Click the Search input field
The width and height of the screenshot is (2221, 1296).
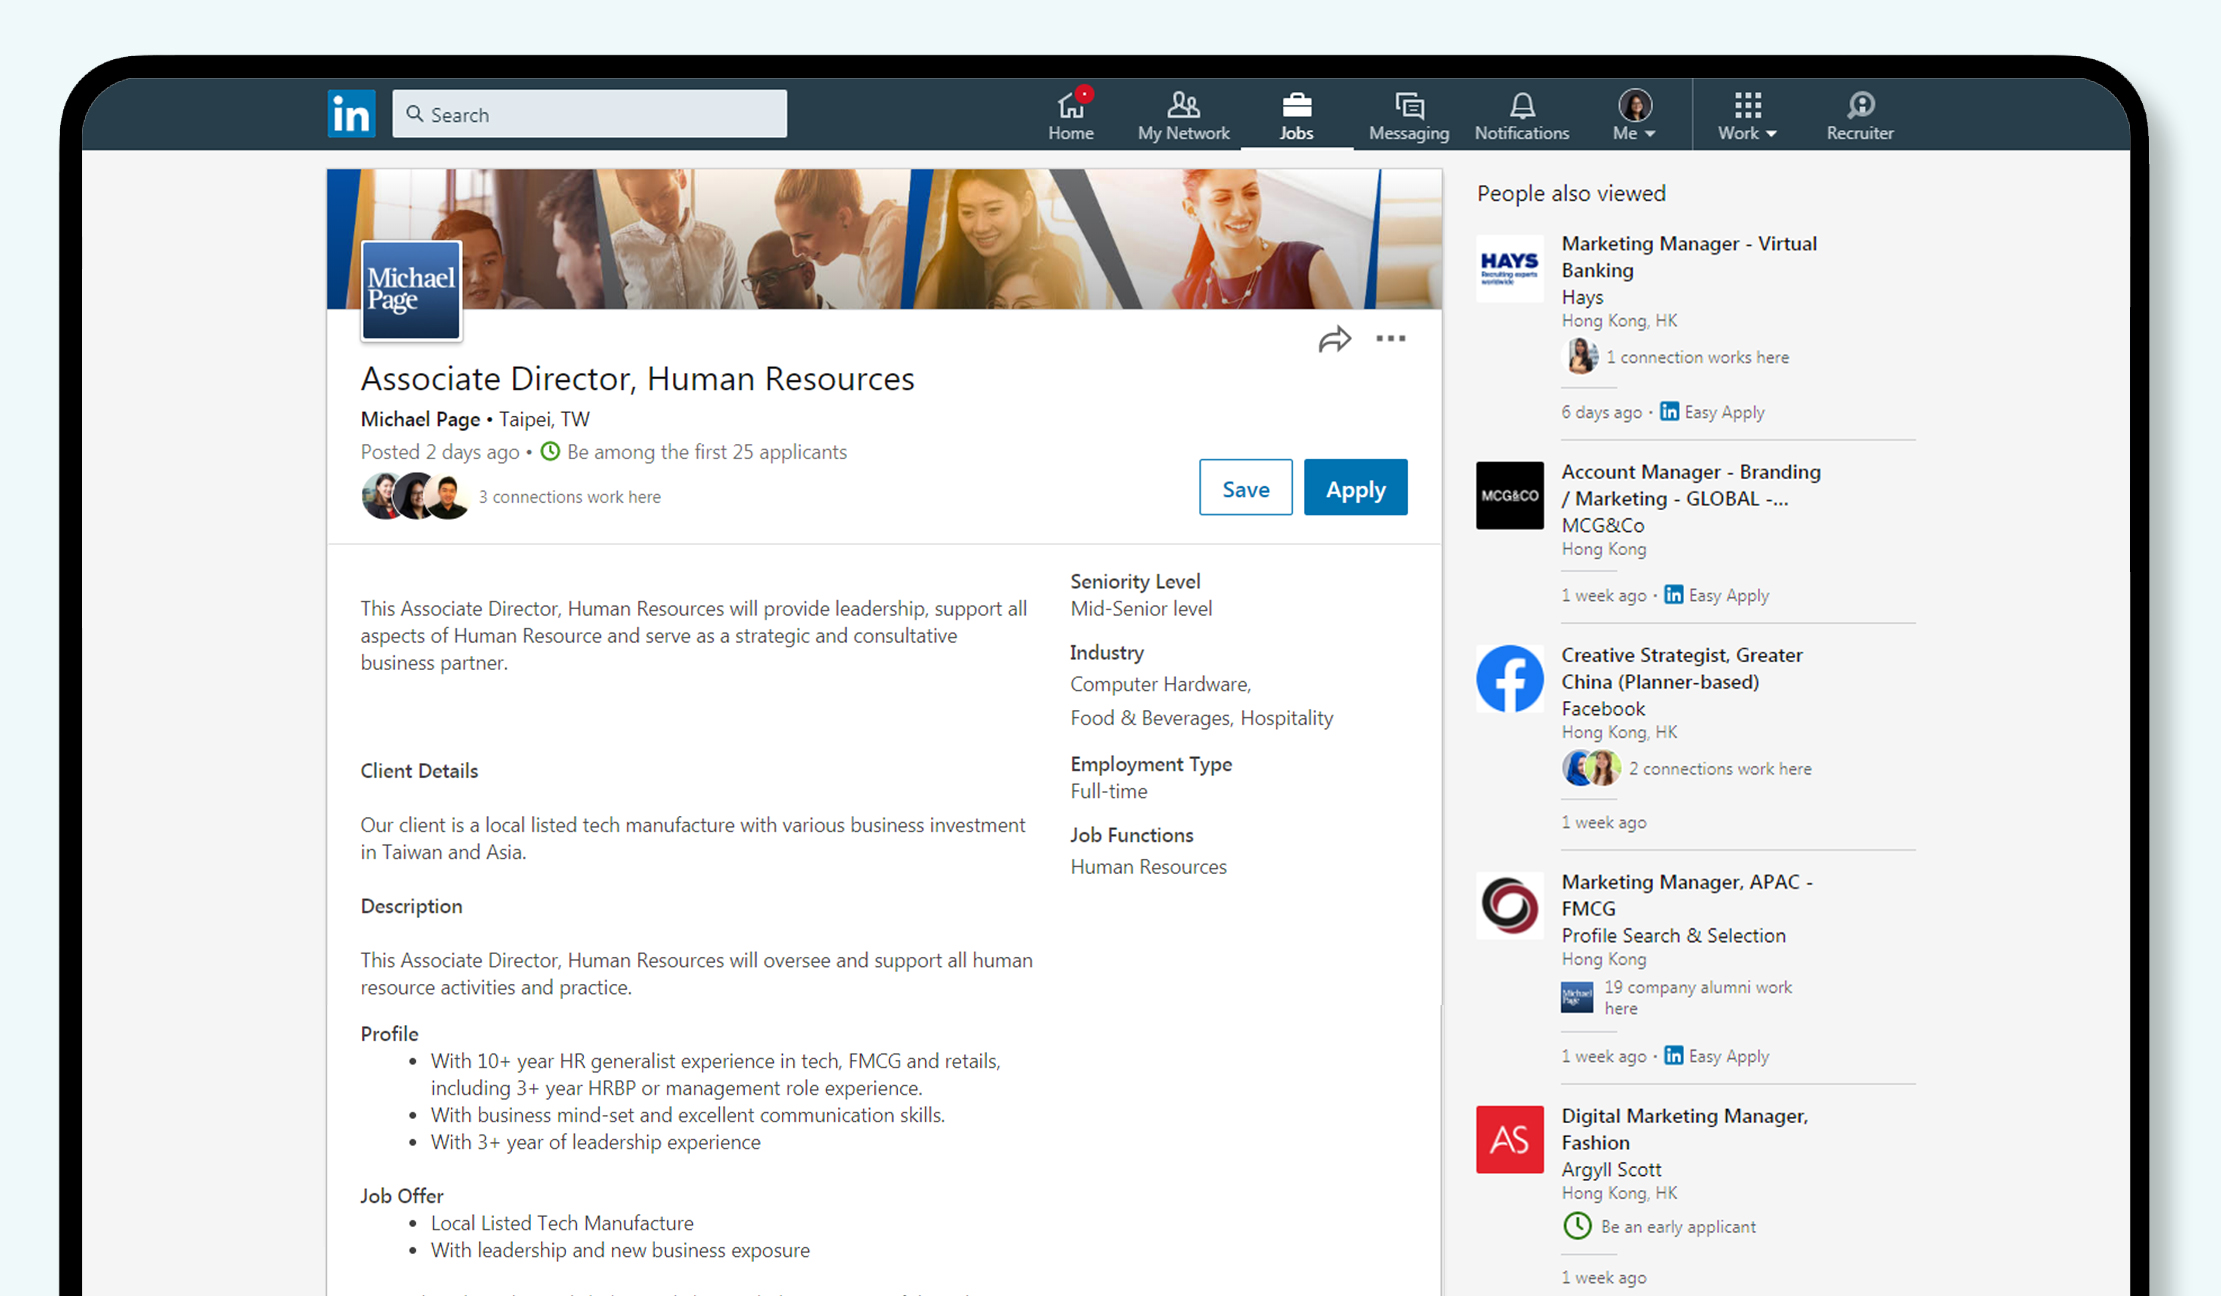tap(590, 114)
